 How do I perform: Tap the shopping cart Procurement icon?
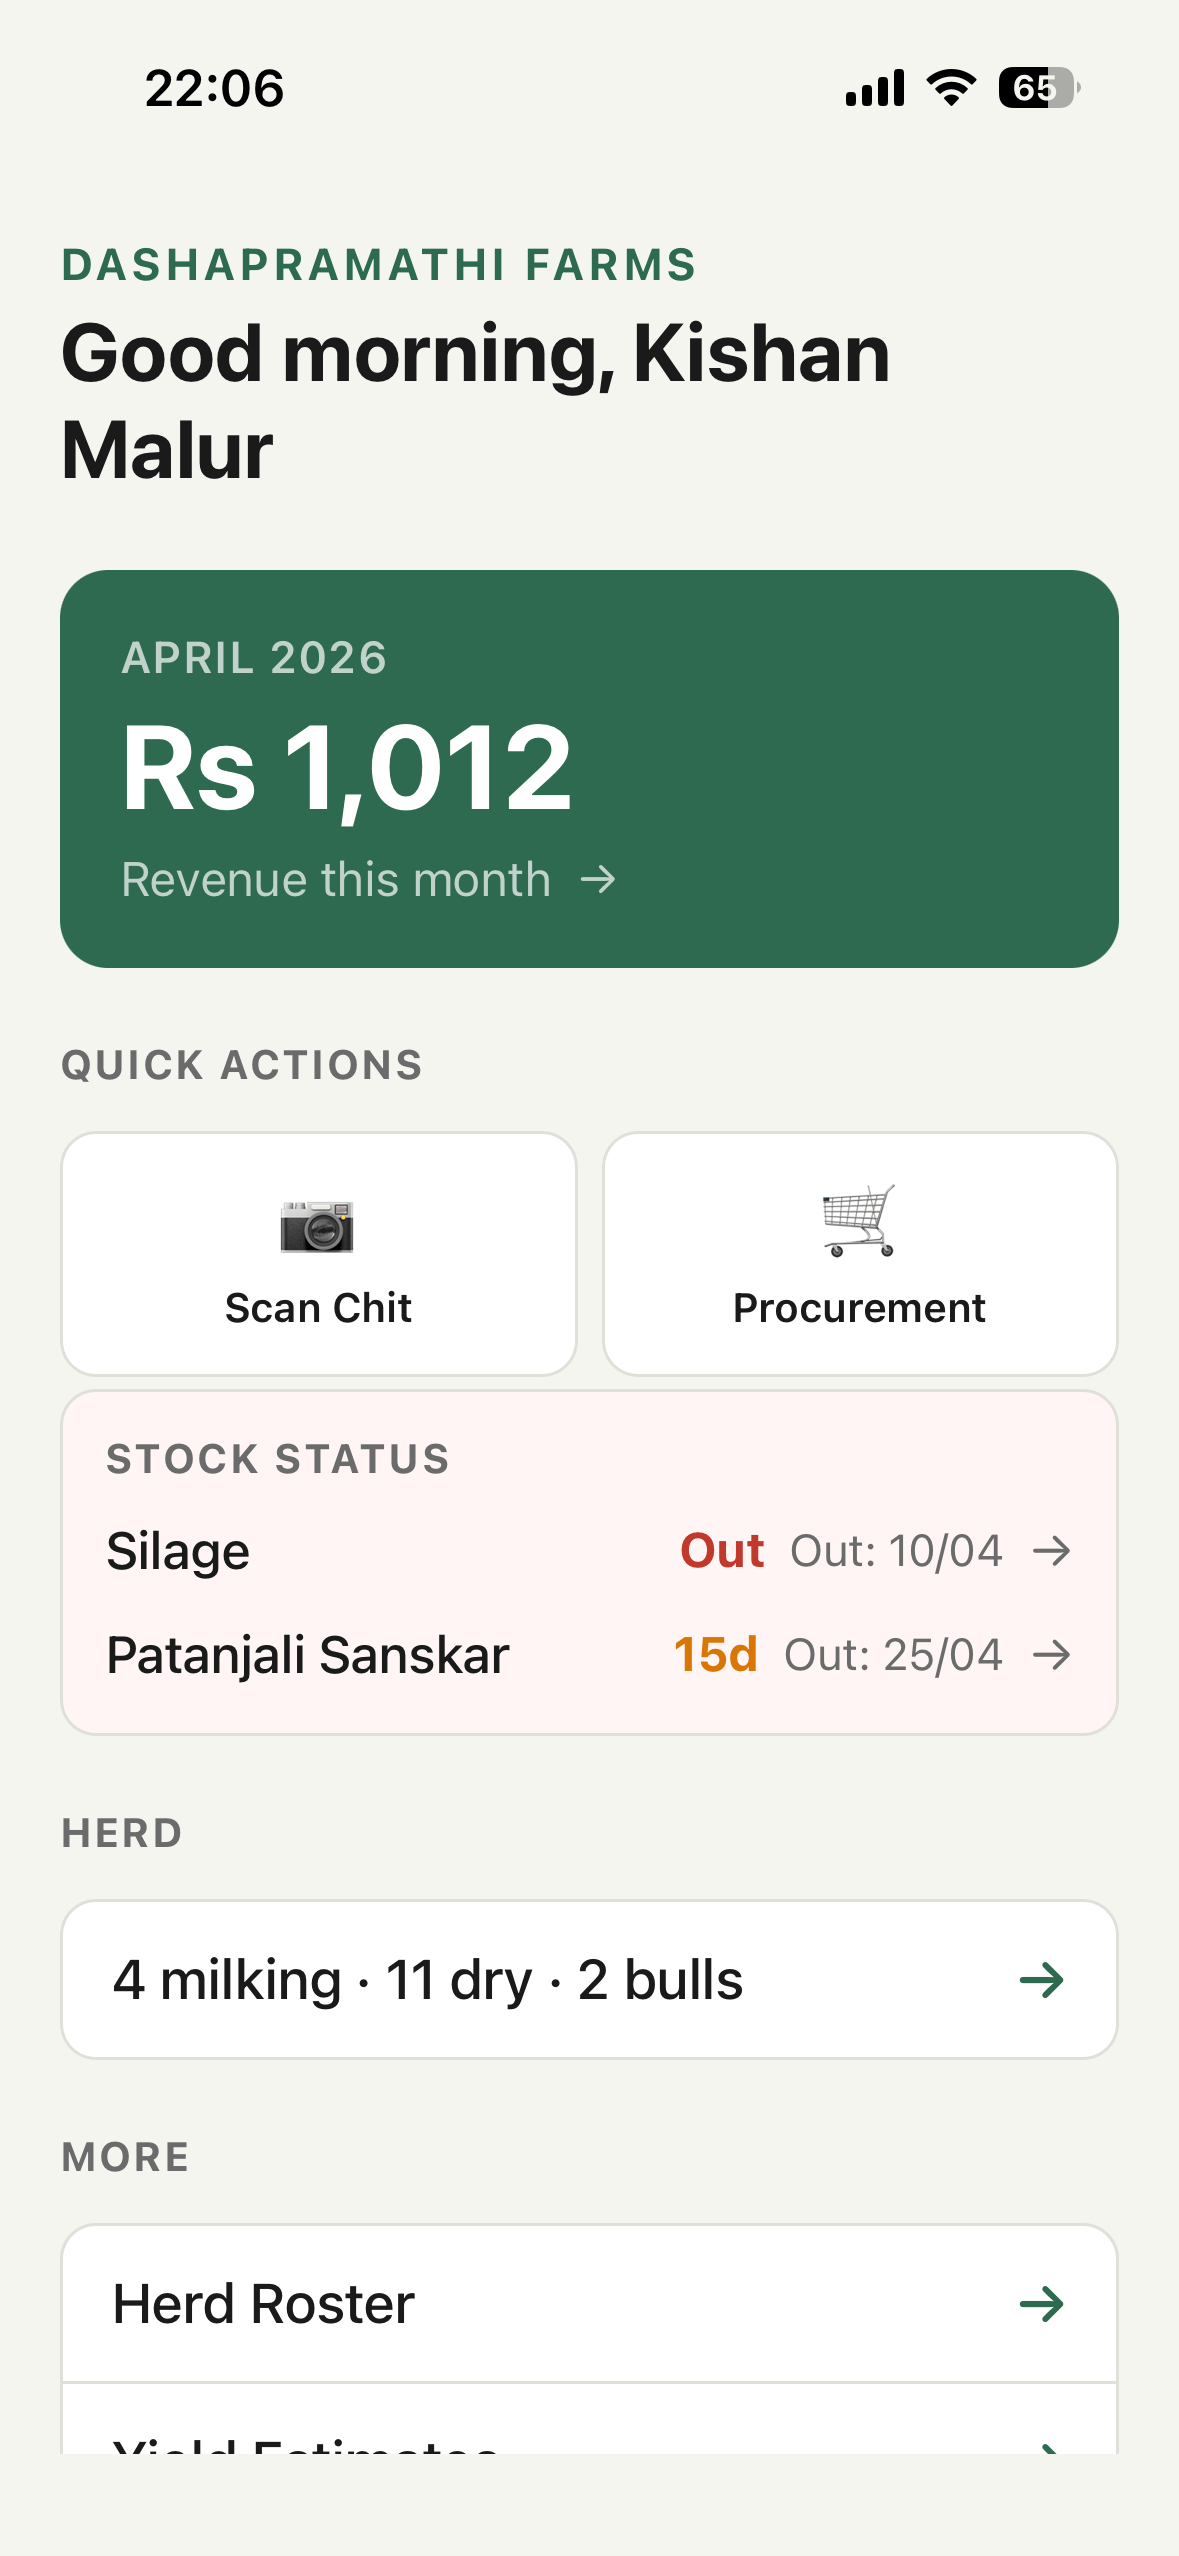tap(858, 1221)
